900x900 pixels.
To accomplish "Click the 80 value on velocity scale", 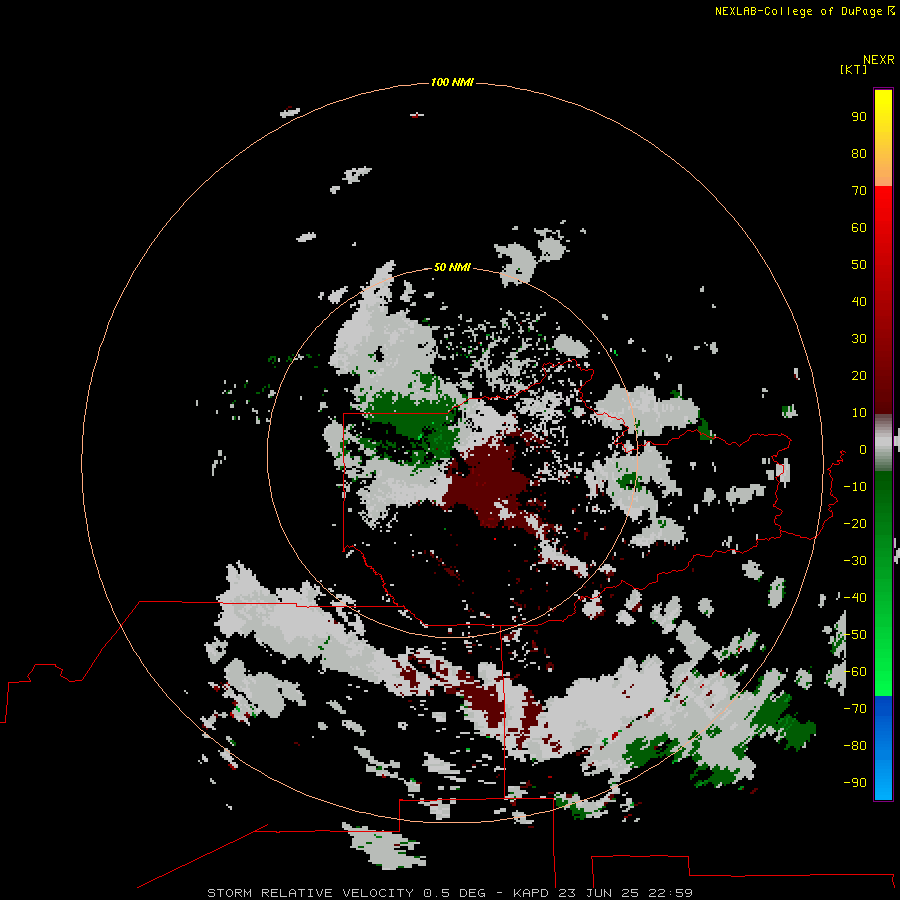I will coord(859,153).
